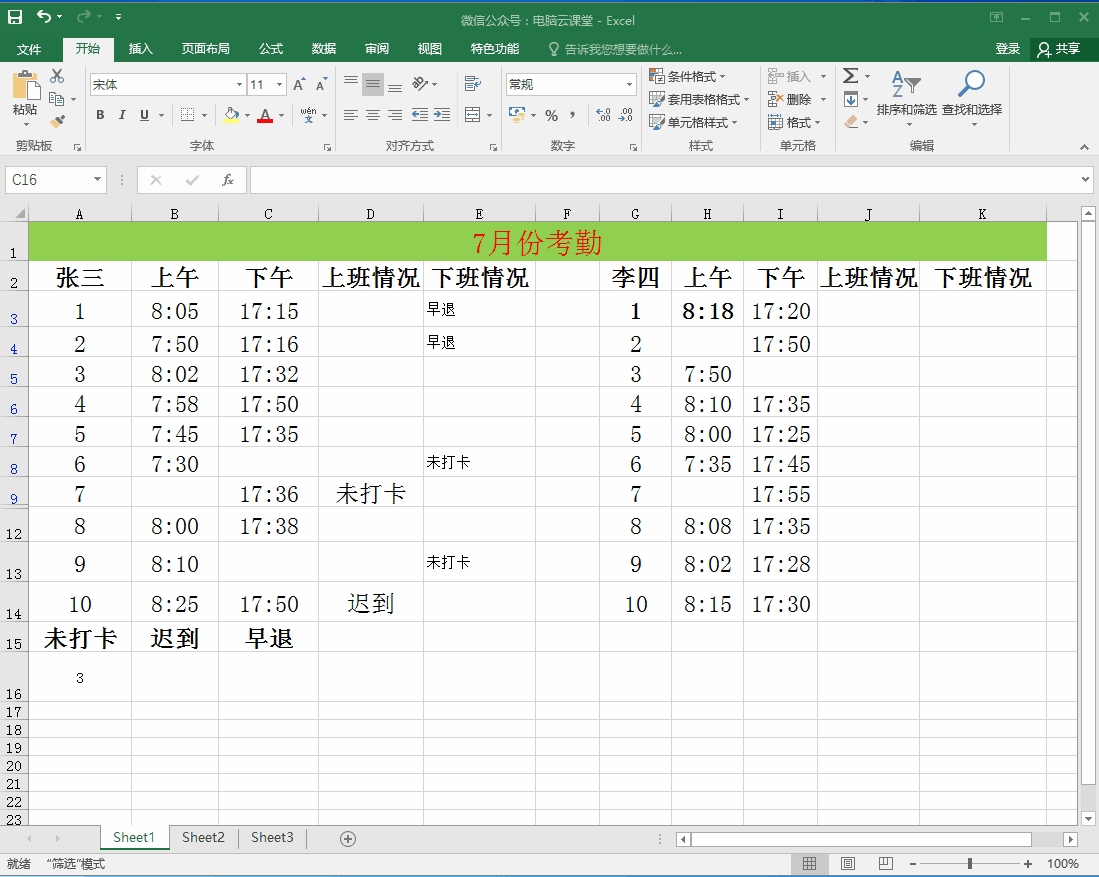
Task: Click the zoom slider handle
Action: pyautogui.click(x=970, y=864)
